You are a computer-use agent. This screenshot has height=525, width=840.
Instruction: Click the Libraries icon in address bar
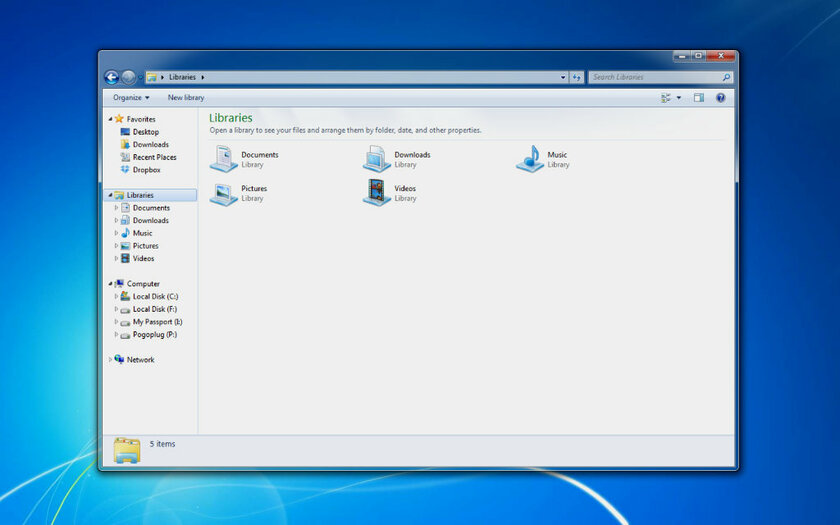click(x=152, y=78)
